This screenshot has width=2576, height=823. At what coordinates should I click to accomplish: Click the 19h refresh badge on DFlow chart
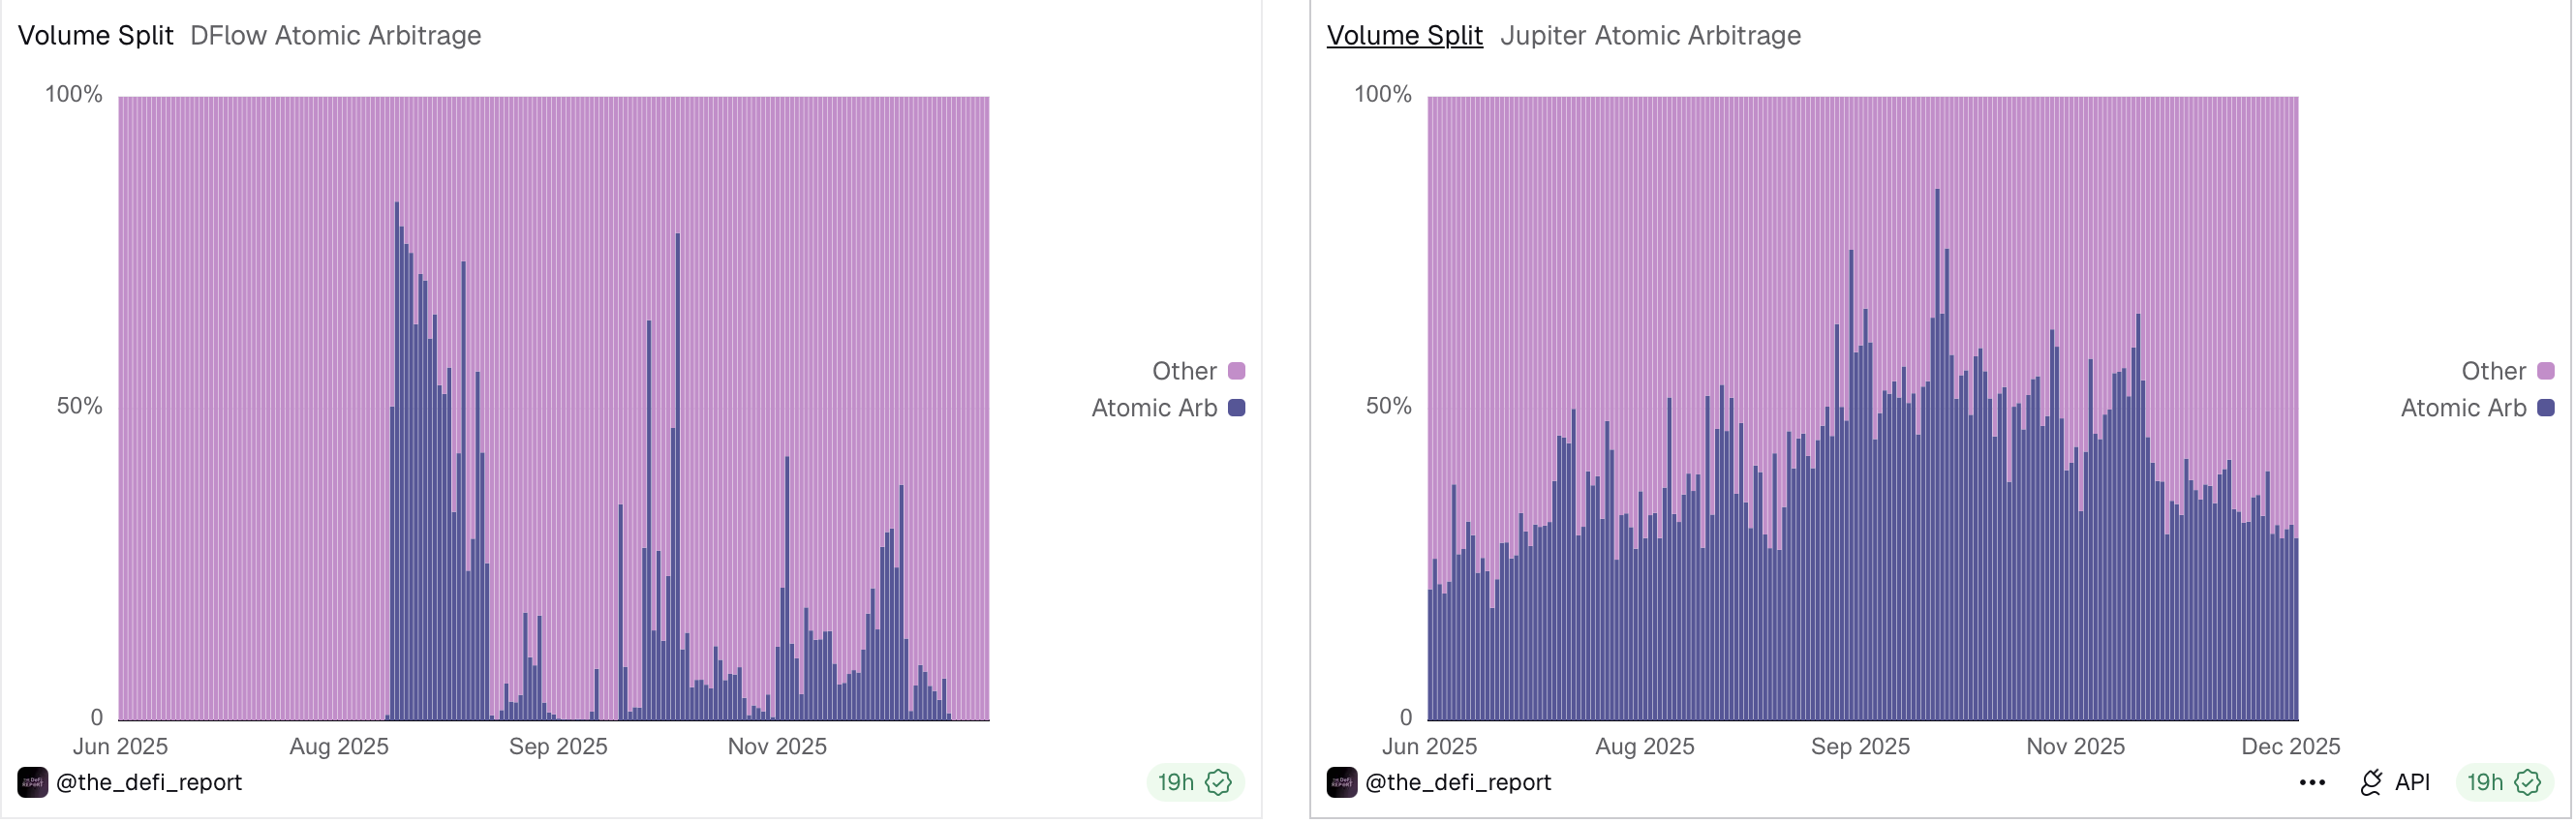coord(1177,783)
